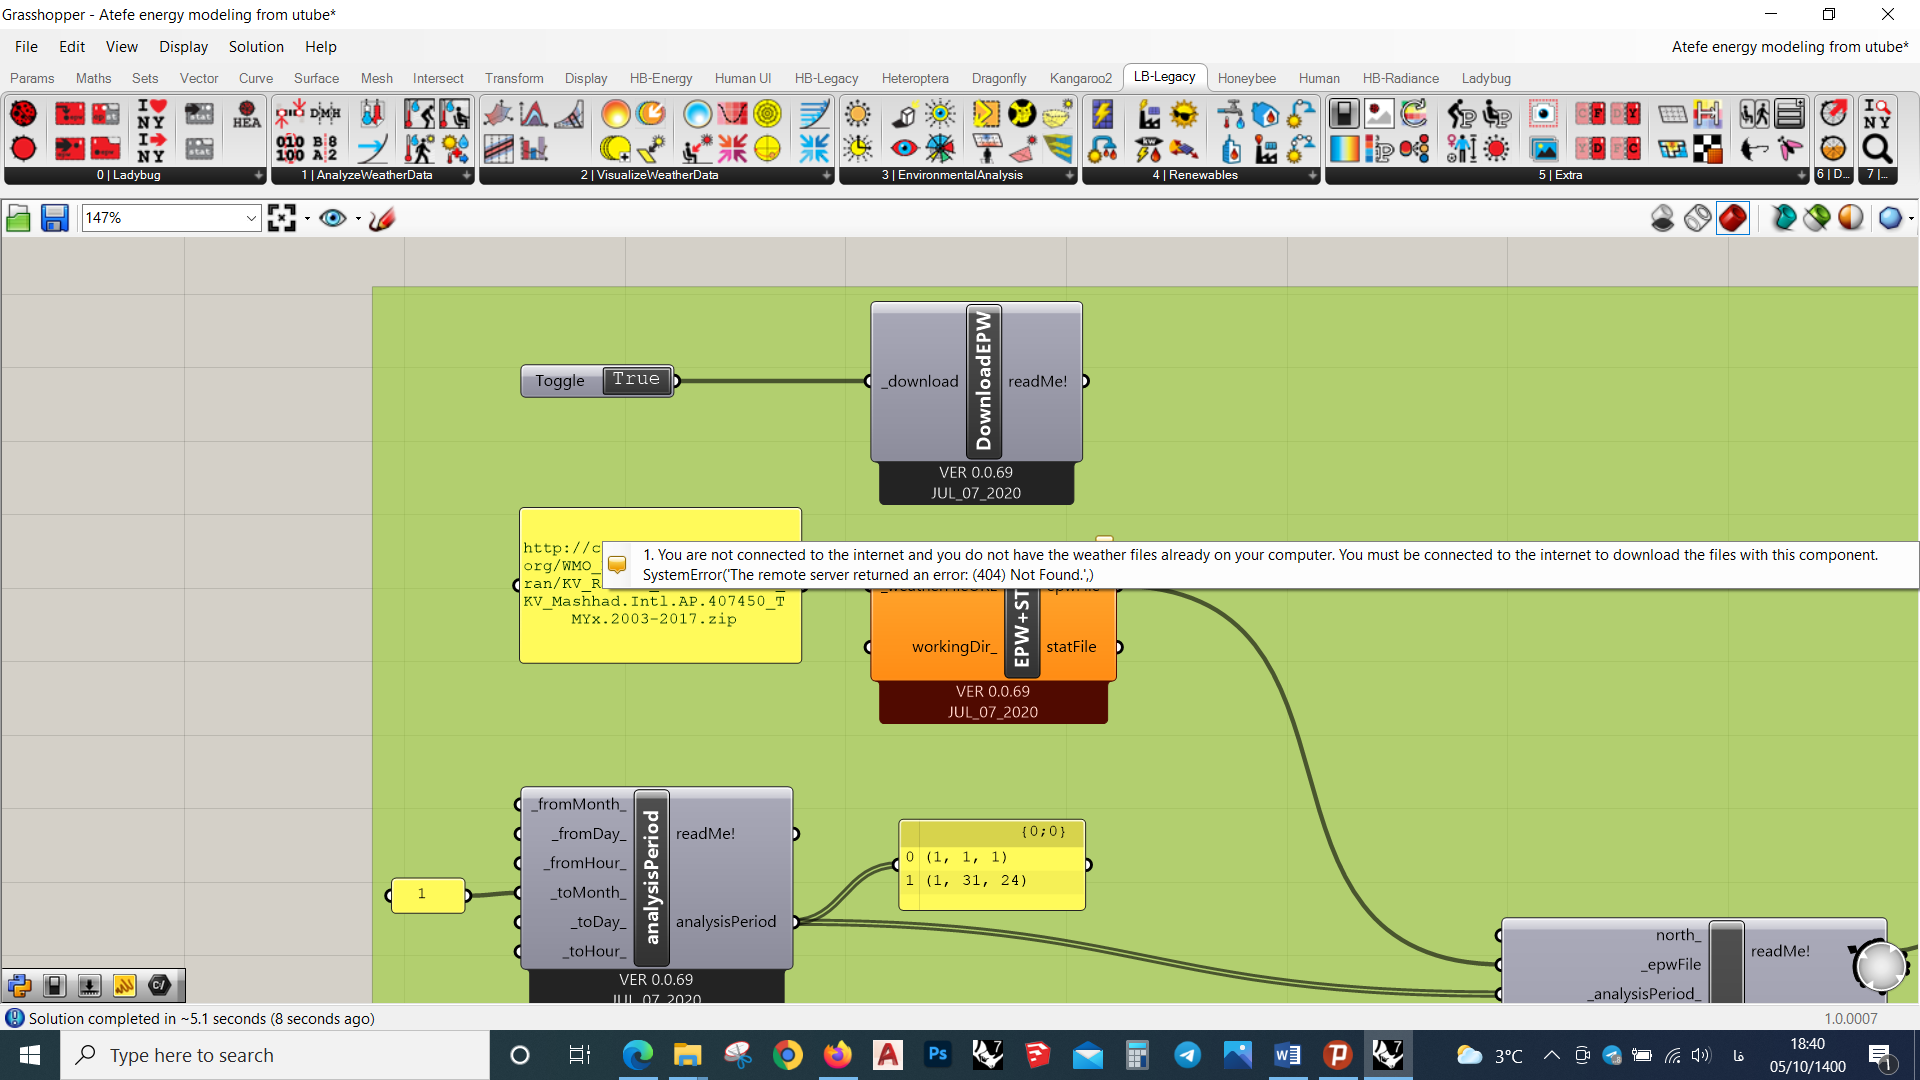Click the yellow panel containing value 1

[x=428, y=895]
